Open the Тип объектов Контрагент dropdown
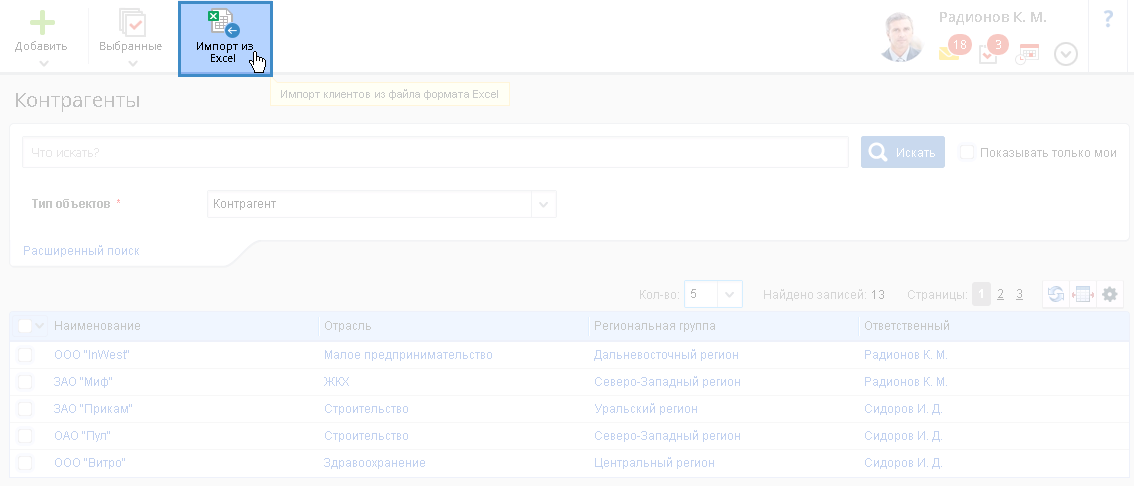The height and width of the screenshot is (486, 1134). click(x=382, y=204)
